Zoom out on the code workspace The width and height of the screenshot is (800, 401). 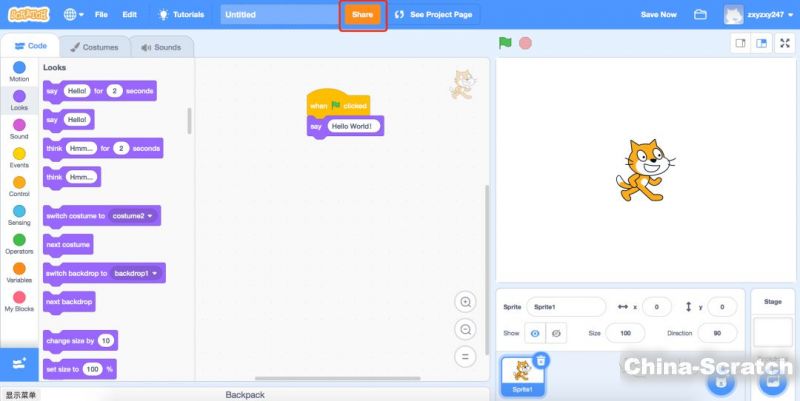tap(465, 329)
